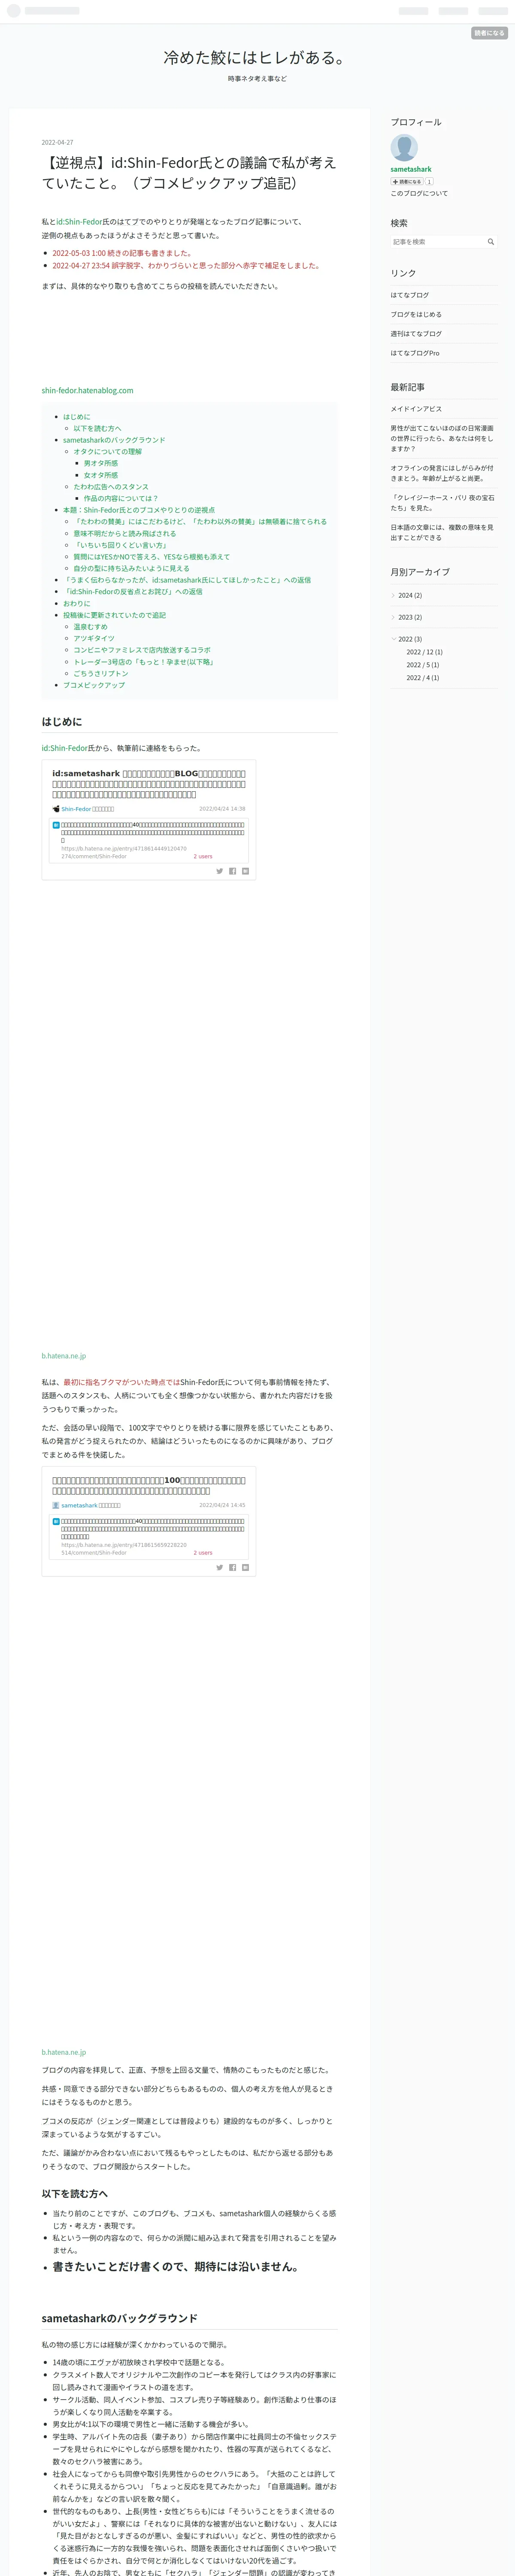Collapse the 2022 (3) archive year
This screenshot has width=515, height=2576.
click(393, 639)
